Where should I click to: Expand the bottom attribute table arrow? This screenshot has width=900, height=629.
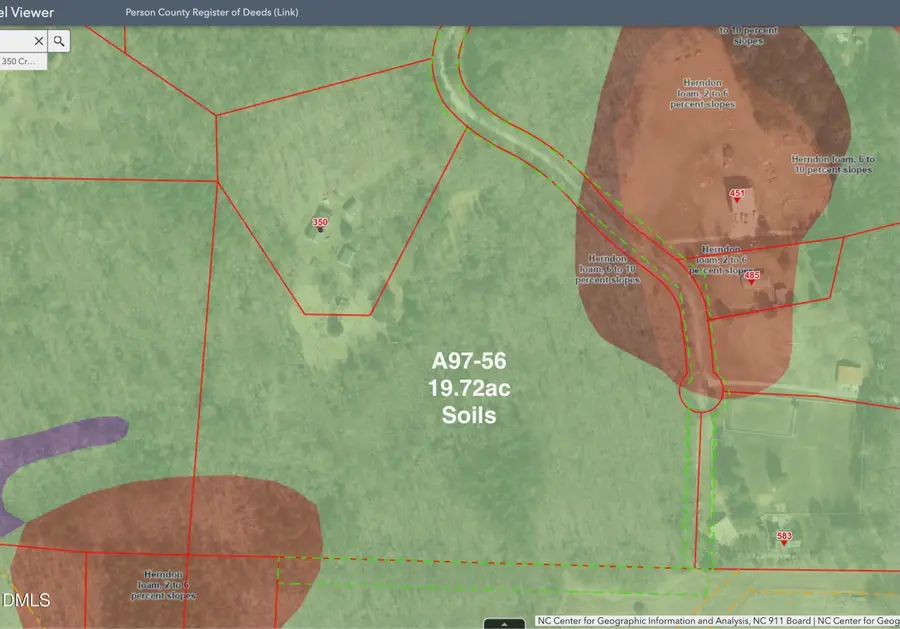click(x=504, y=624)
